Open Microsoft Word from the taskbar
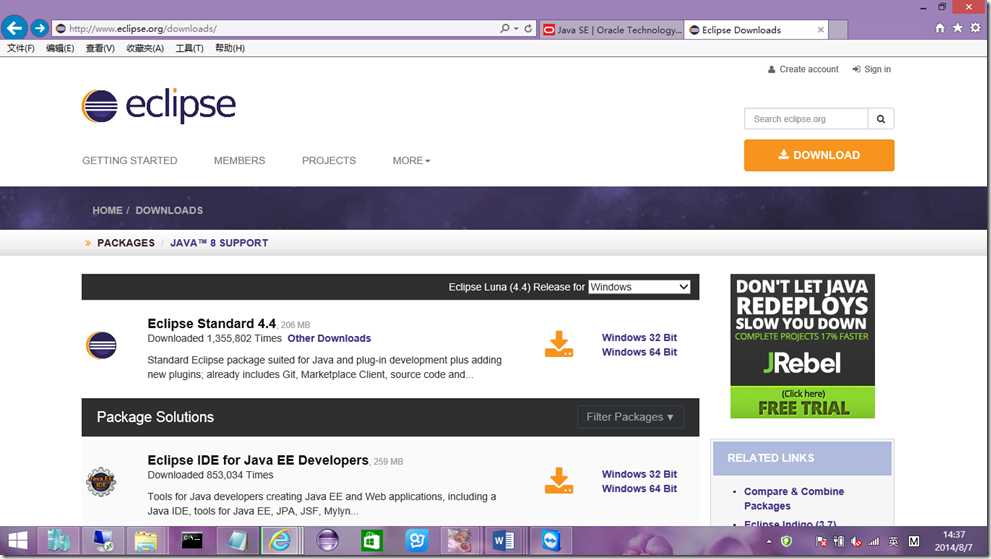This screenshot has height=559, width=991. [x=504, y=541]
